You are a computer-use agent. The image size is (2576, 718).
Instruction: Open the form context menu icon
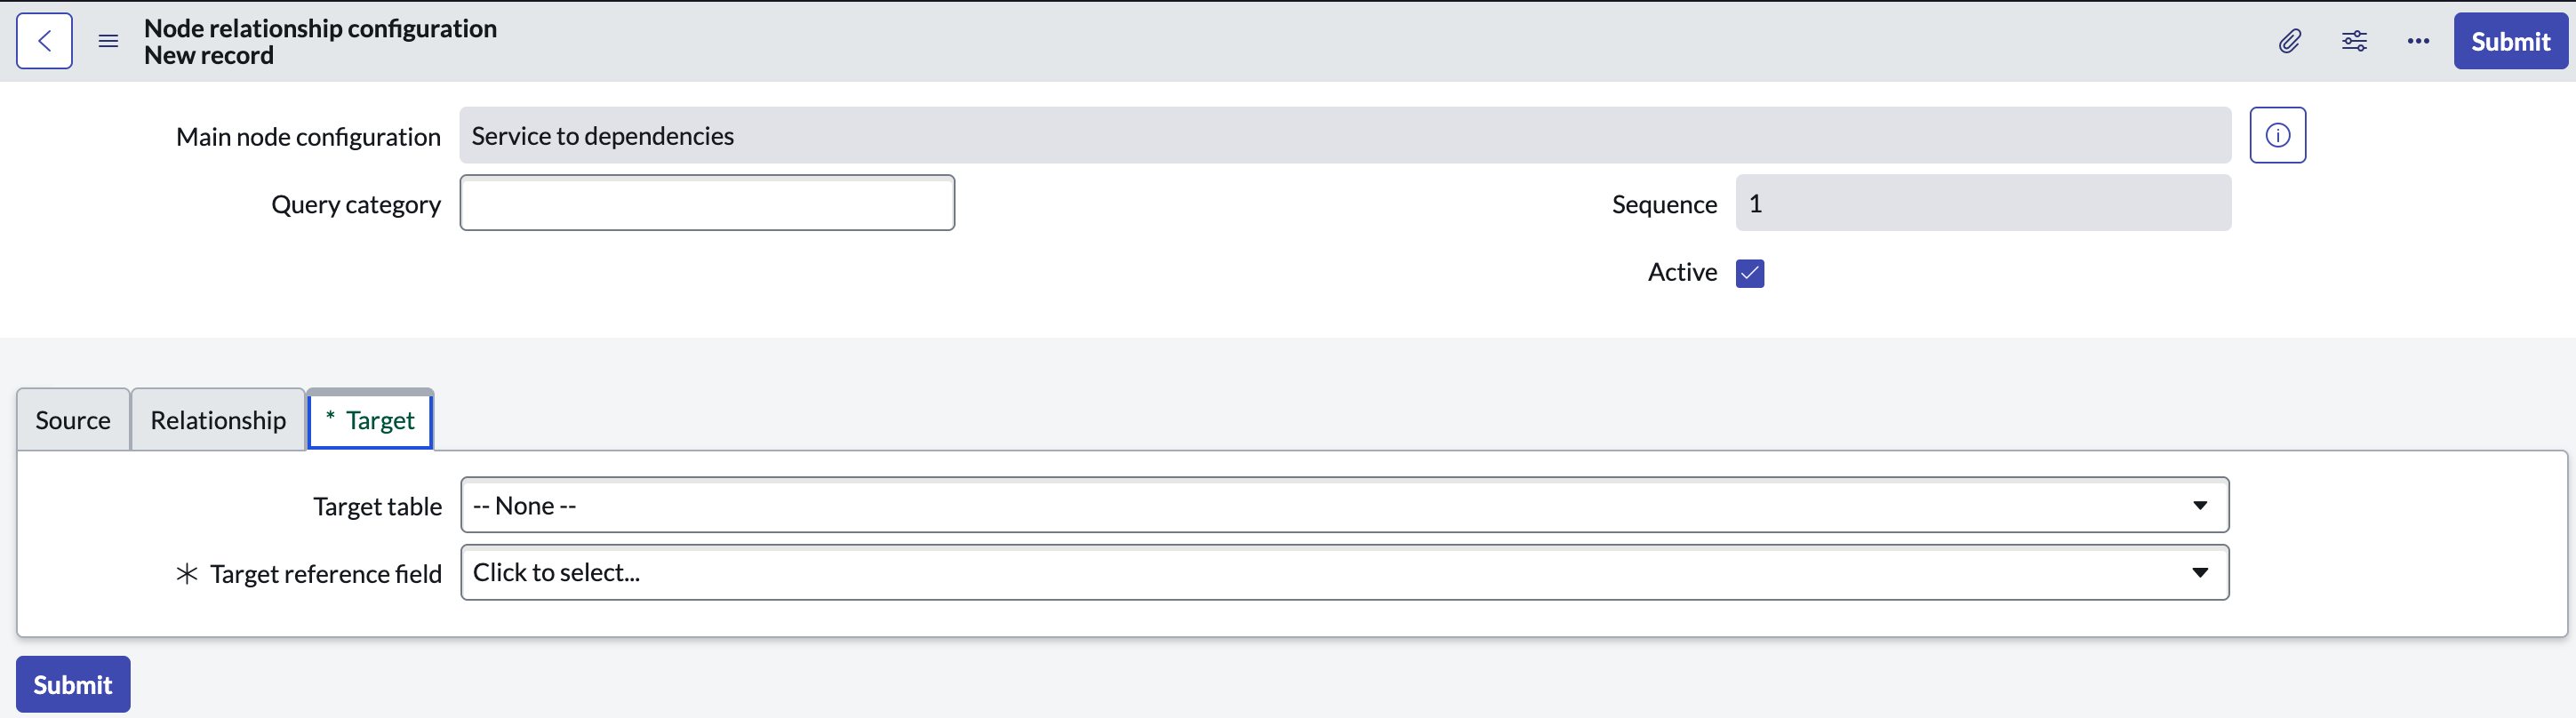tap(109, 41)
